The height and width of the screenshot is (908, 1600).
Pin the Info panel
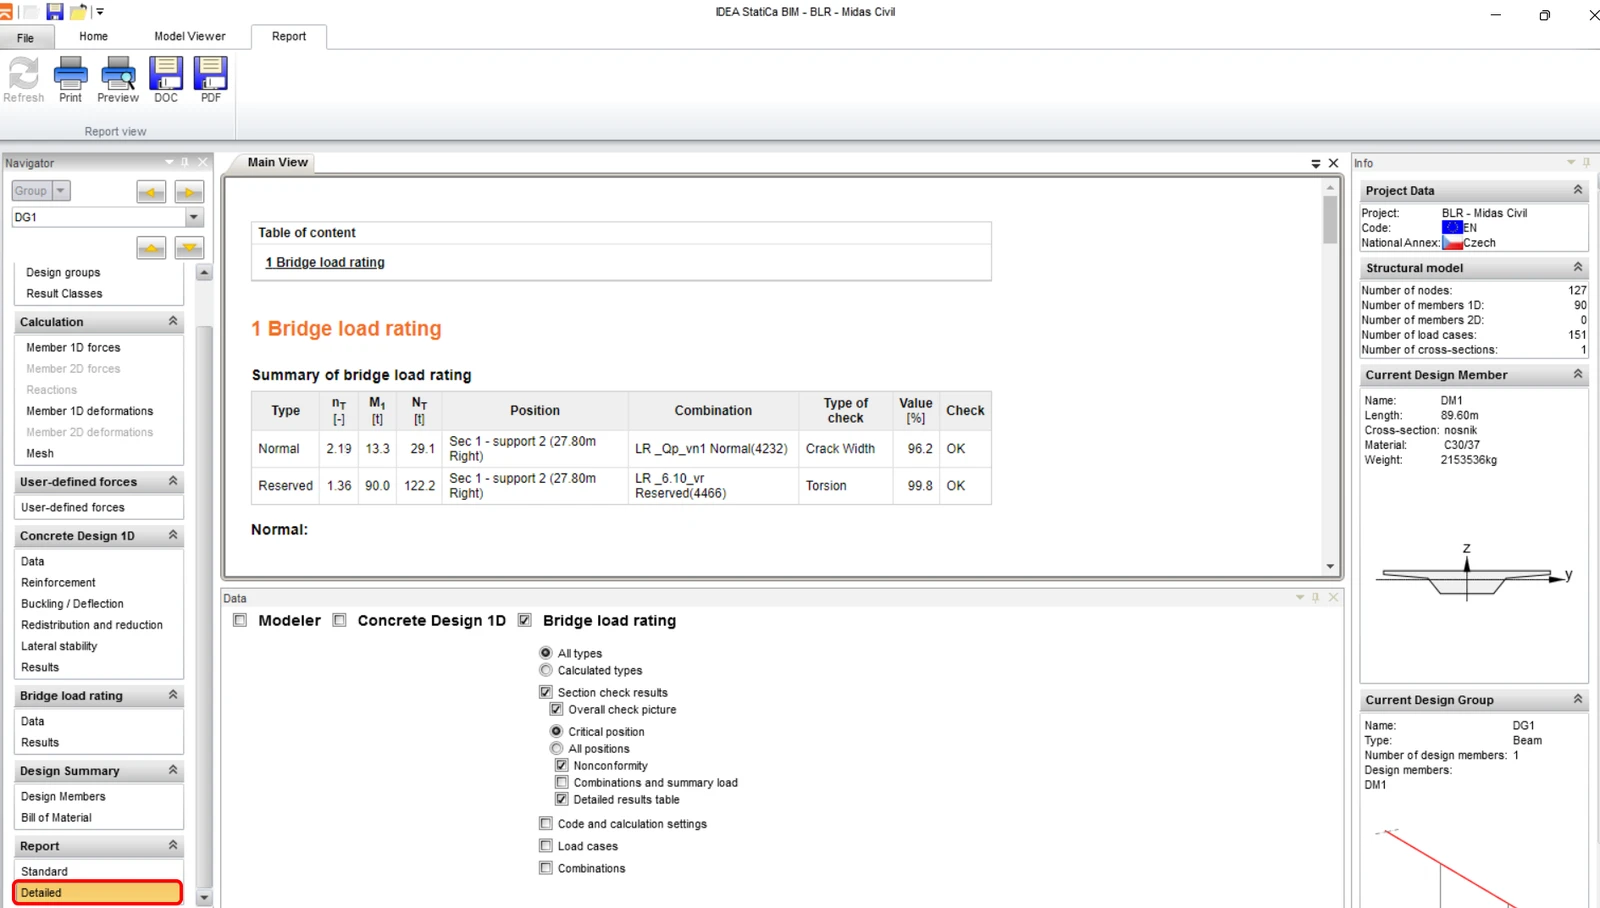1586,162
